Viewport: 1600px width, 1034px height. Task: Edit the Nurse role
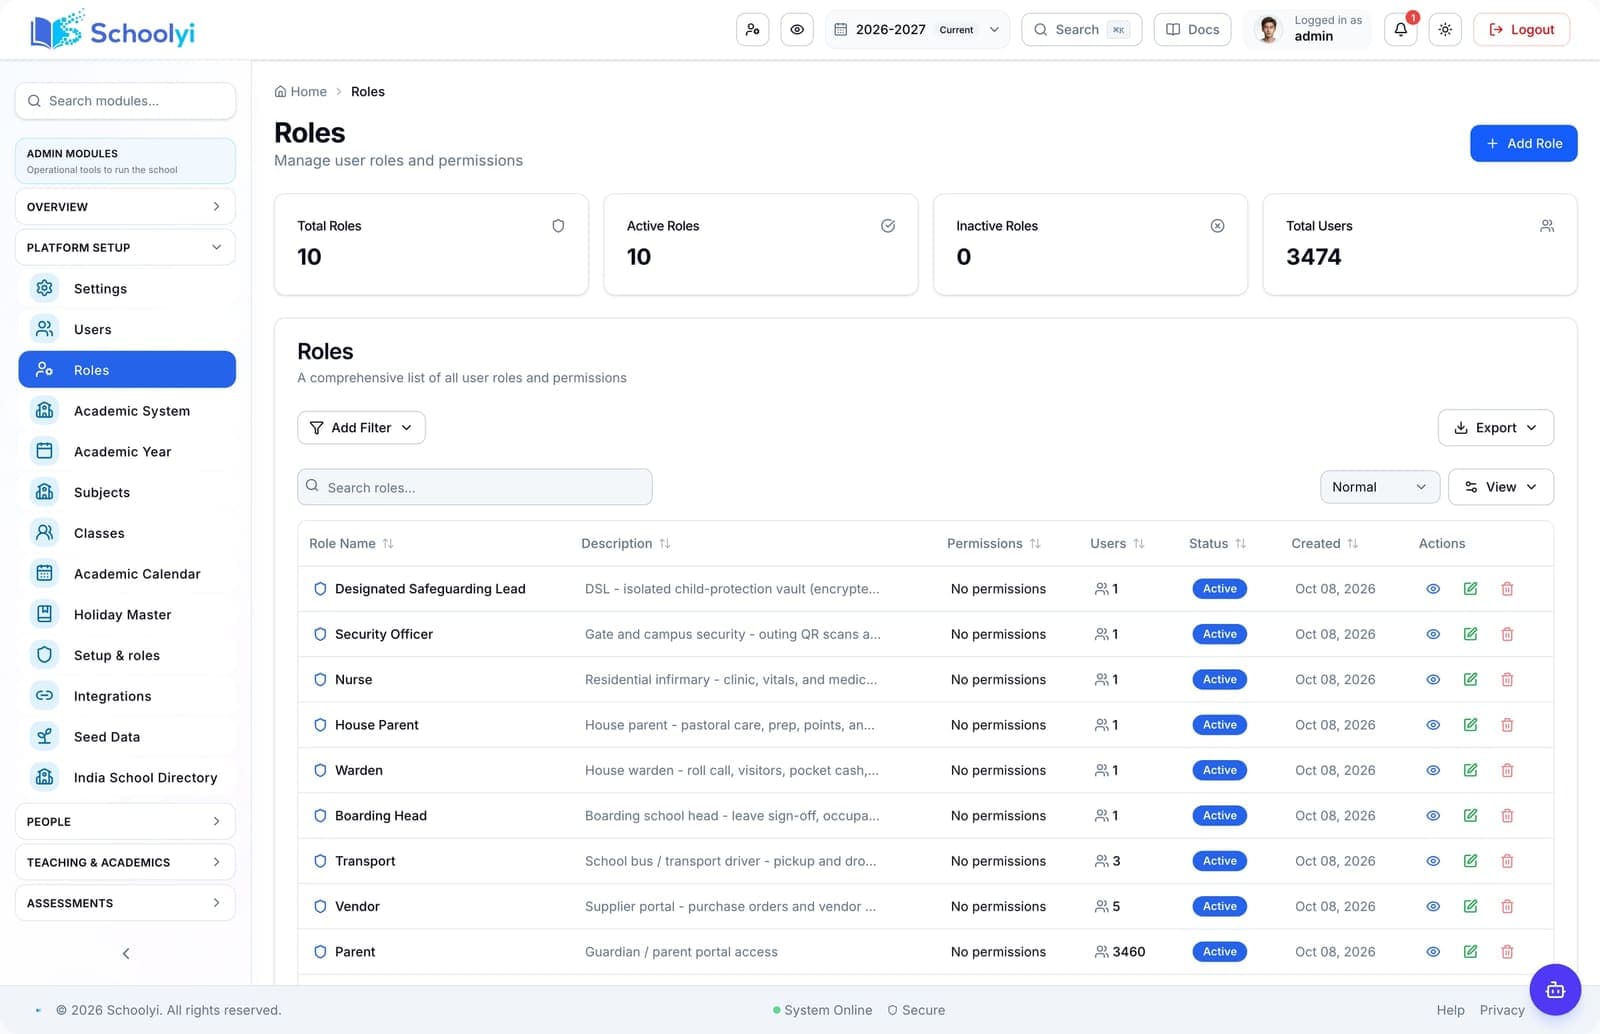(x=1470, y=679)
